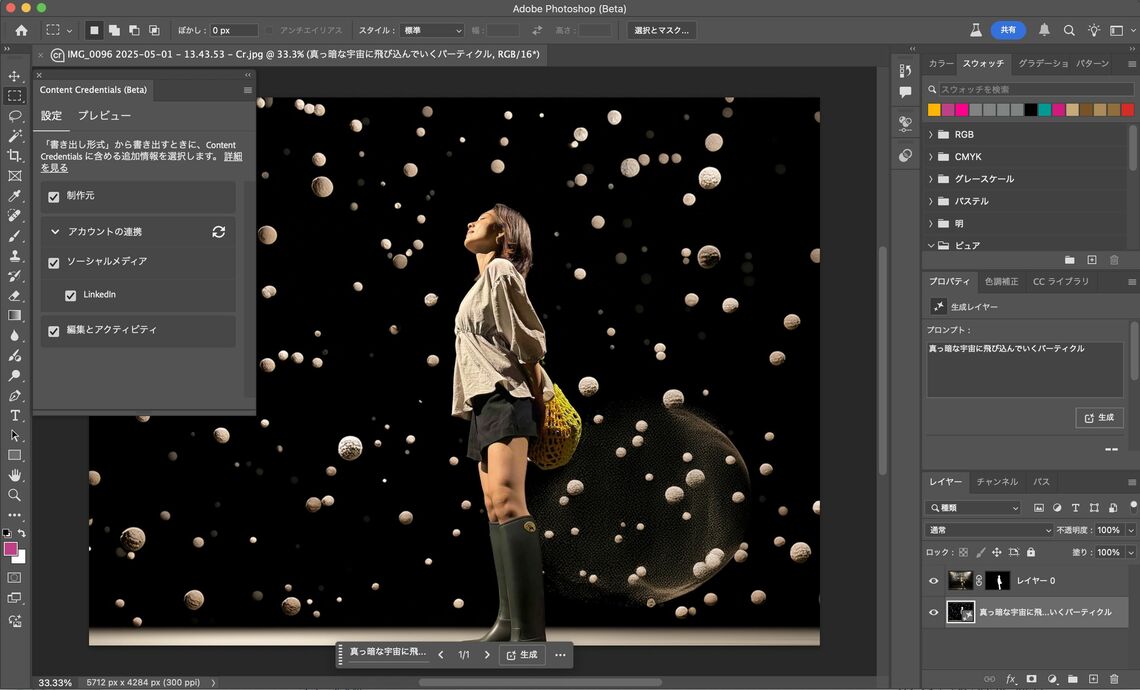This screenshot has height=690, width=1140.
Task: Switch to the チャンネル tab
Action: pos(997,481)
